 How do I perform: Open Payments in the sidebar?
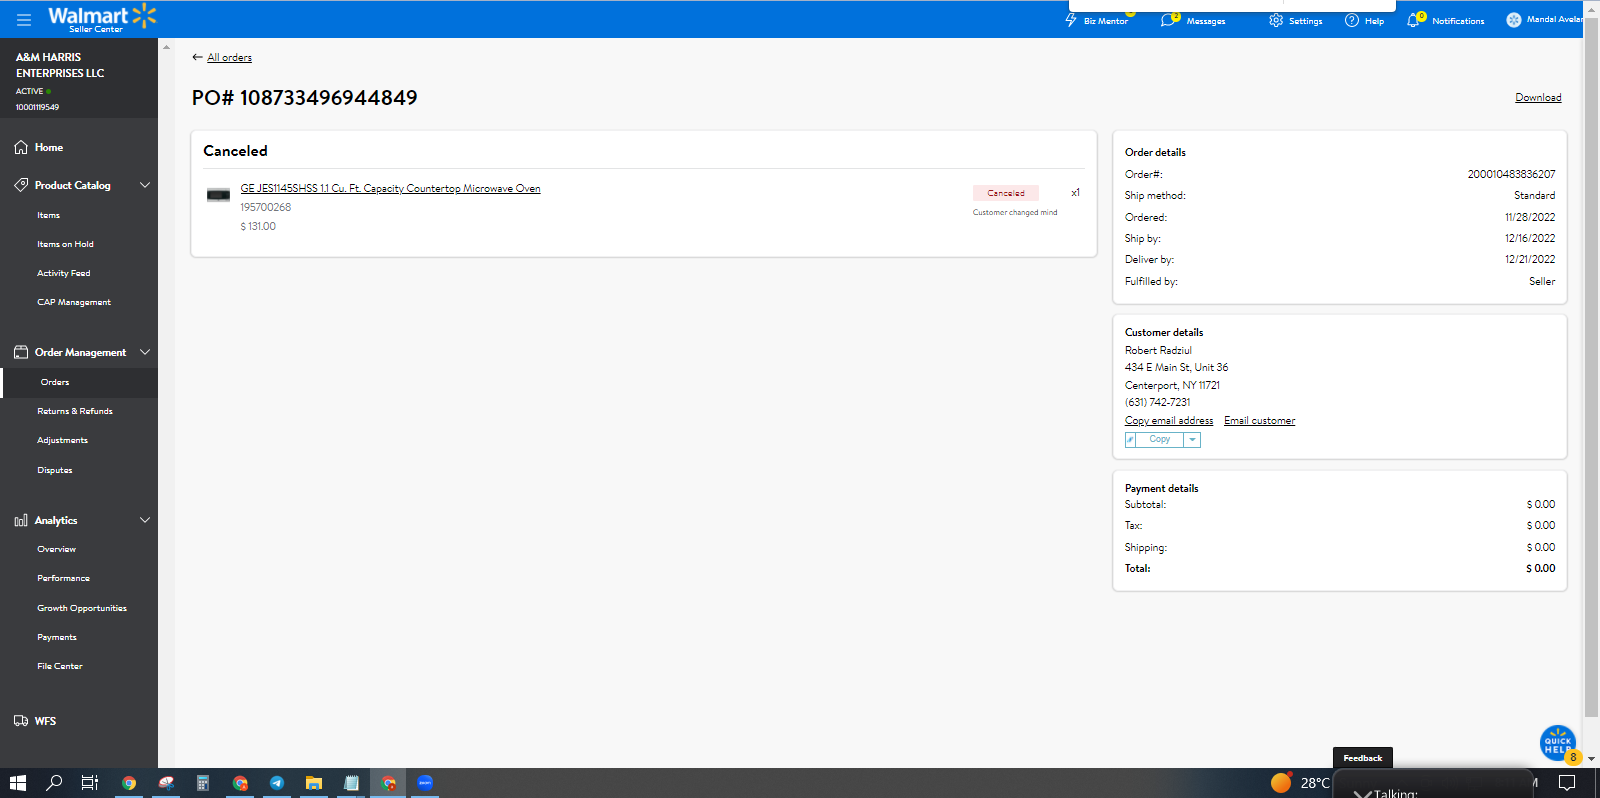click(x=57, y=637)
